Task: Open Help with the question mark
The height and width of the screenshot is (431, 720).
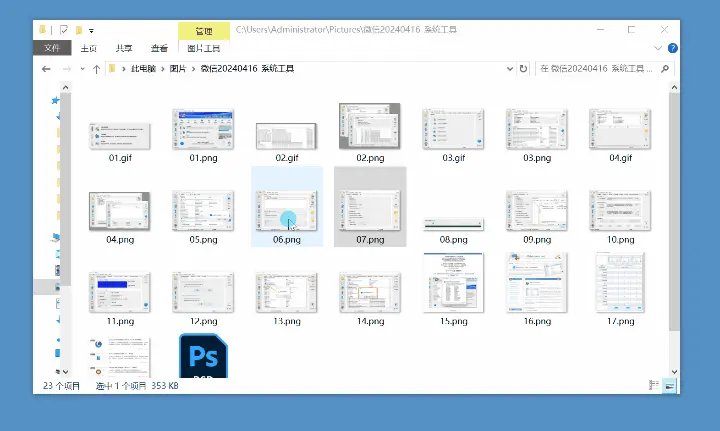Action: tap(673, 48)
